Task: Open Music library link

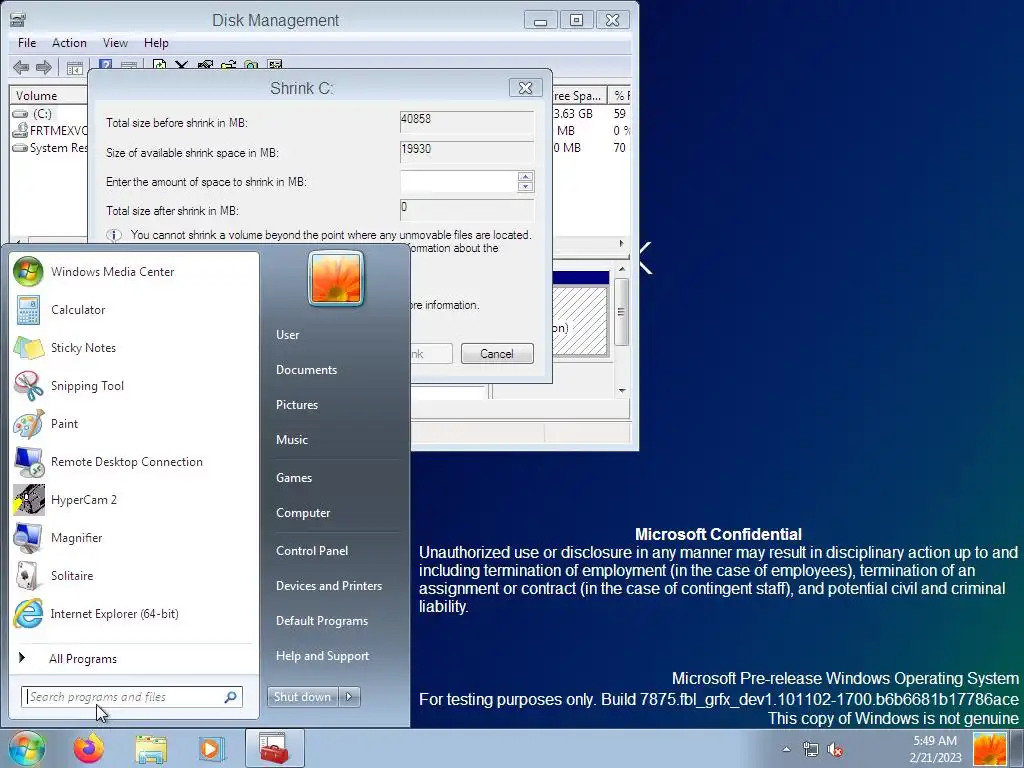Action: [292, 440]
